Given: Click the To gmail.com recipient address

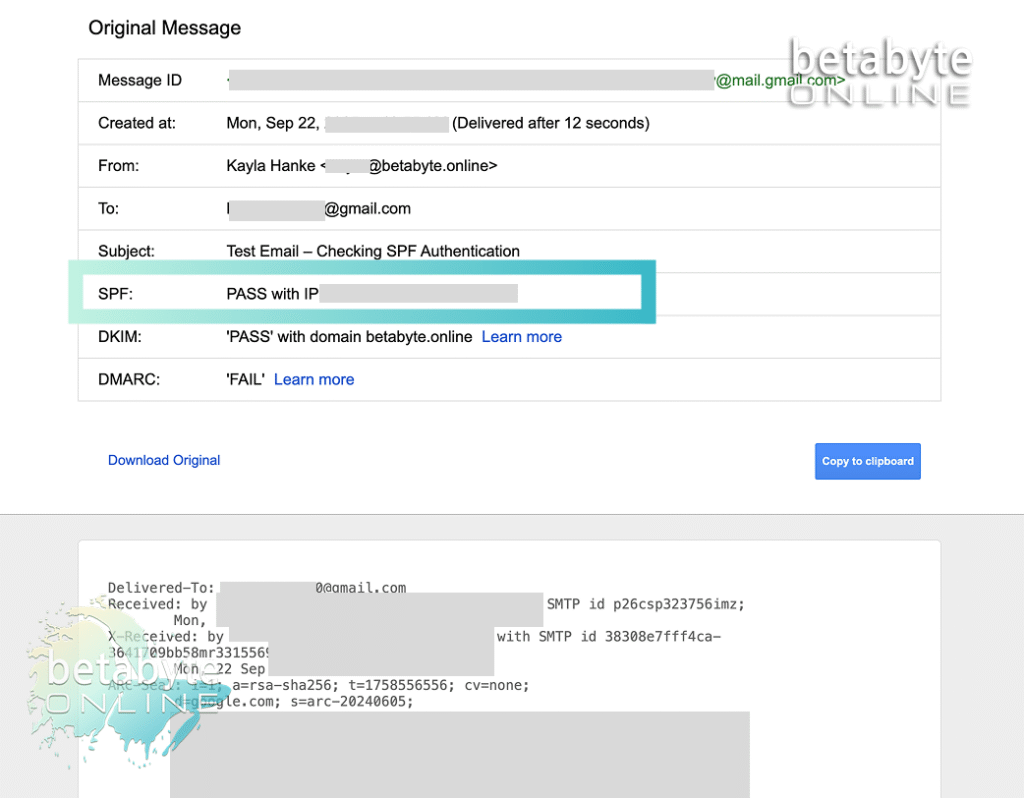Looking at the screenshot, I should click(319, 209).
